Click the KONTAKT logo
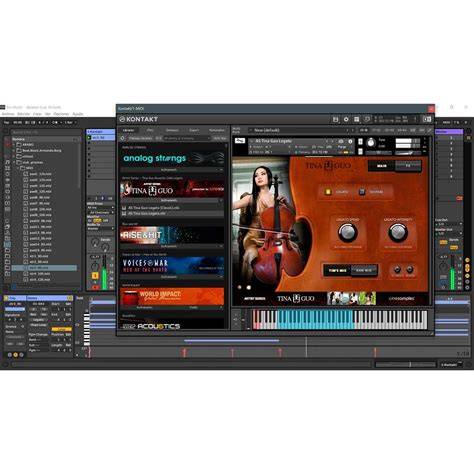The width and height of the screenshot is (474, 474). [139, 119]
